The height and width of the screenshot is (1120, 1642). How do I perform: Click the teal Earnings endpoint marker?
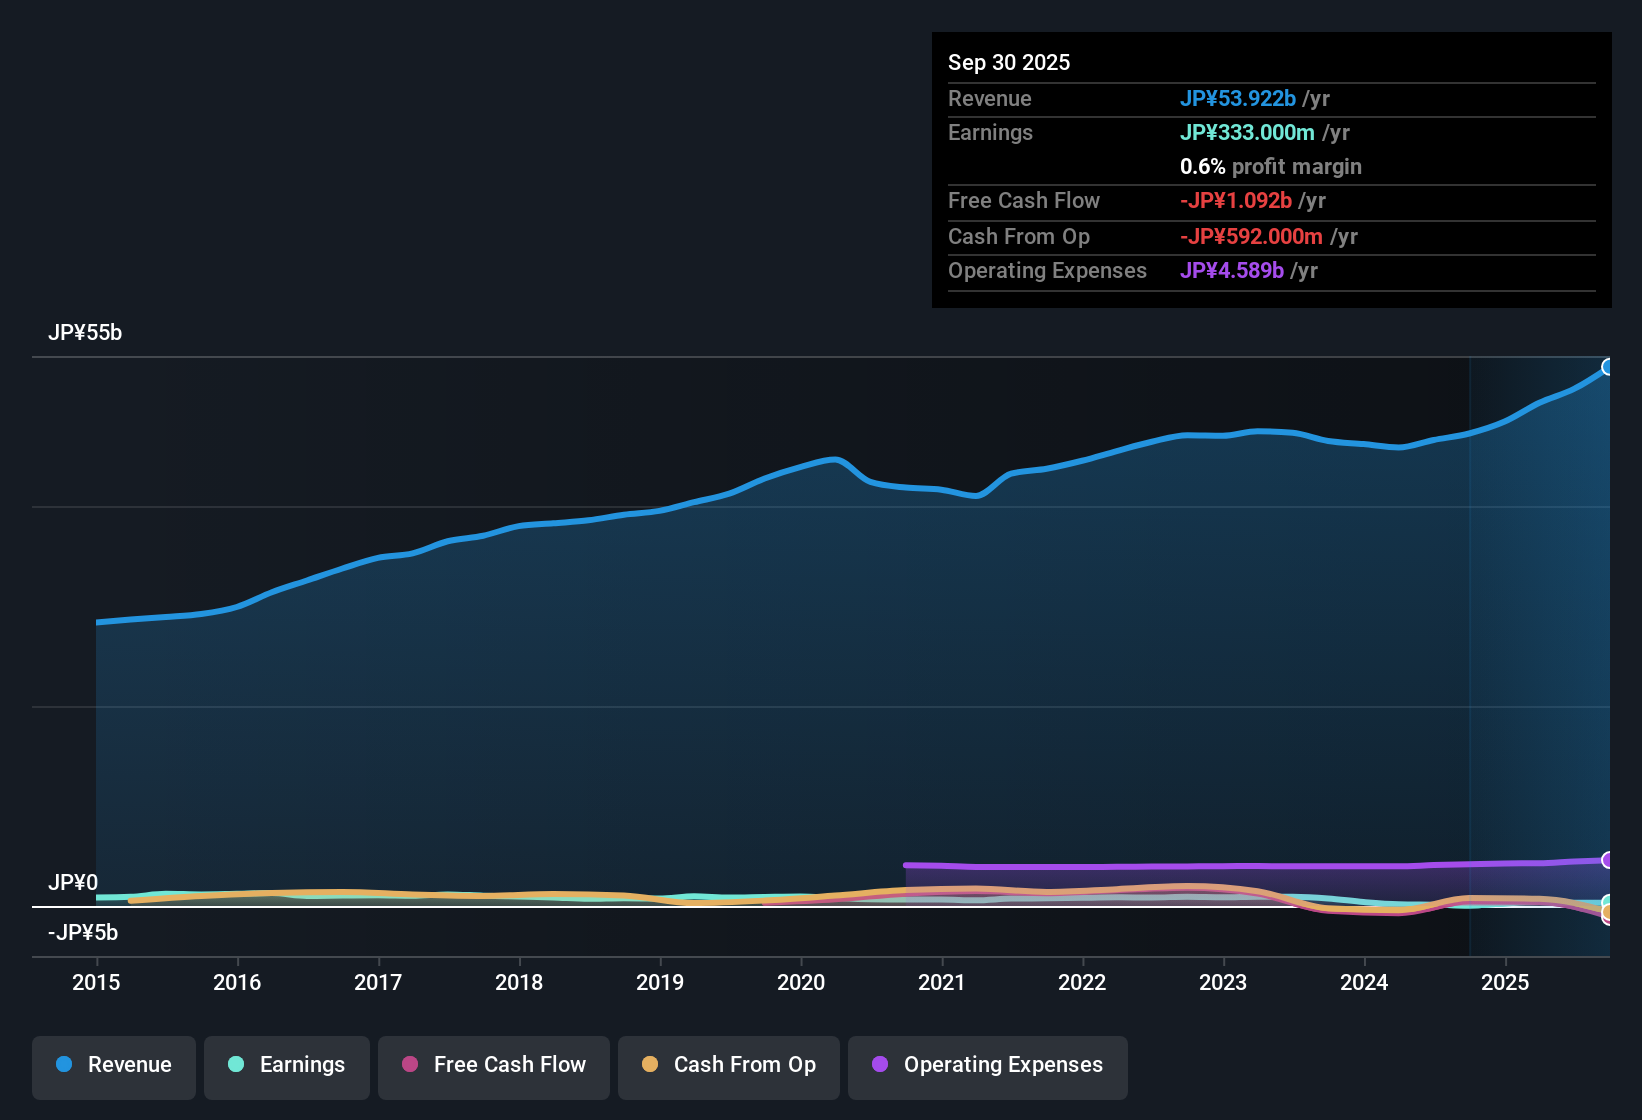tap(1608, 900)
